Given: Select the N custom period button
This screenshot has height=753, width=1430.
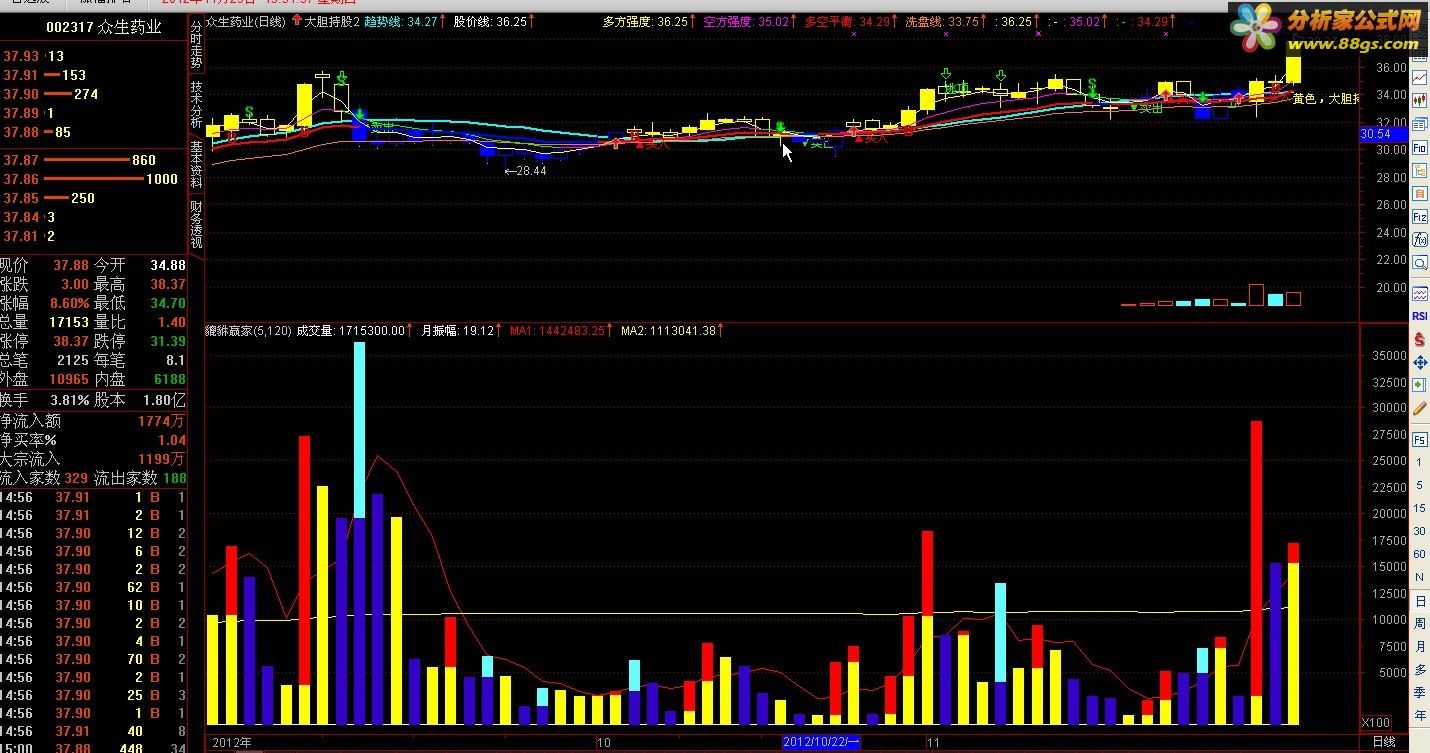Looking at the screenshot, I should 1419,577.
